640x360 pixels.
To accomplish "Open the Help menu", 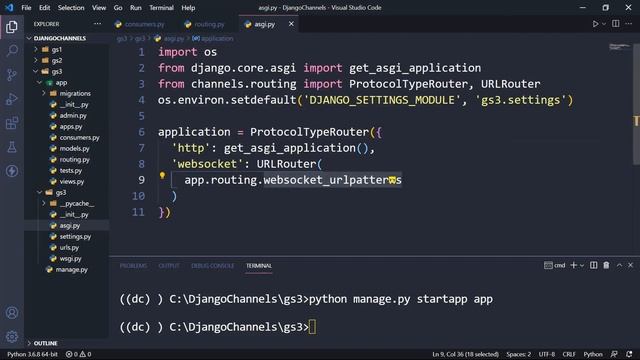I will [188, 8].
